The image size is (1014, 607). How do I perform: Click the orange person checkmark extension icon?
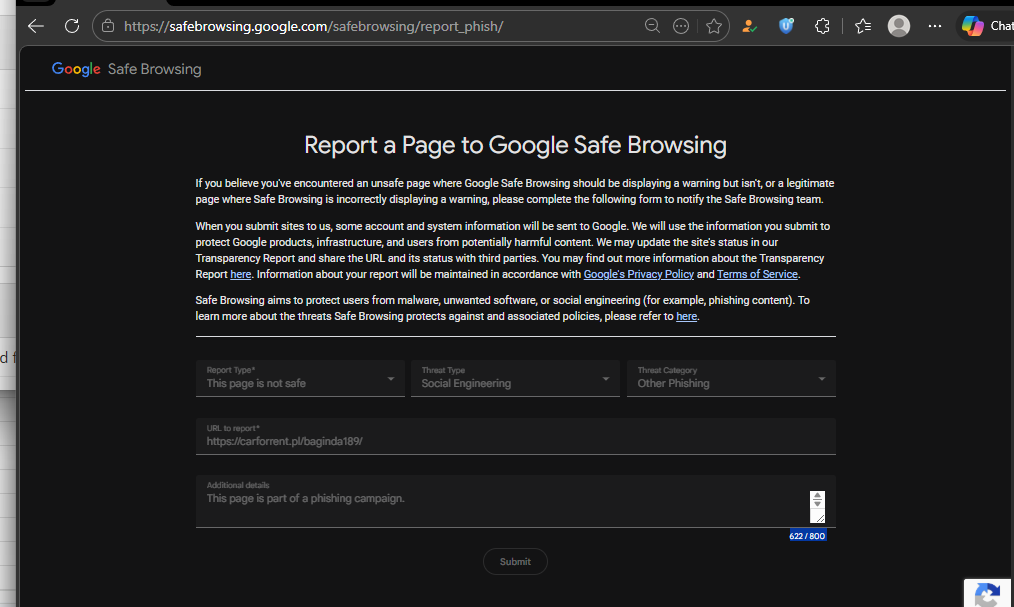[x=750, y=27]
